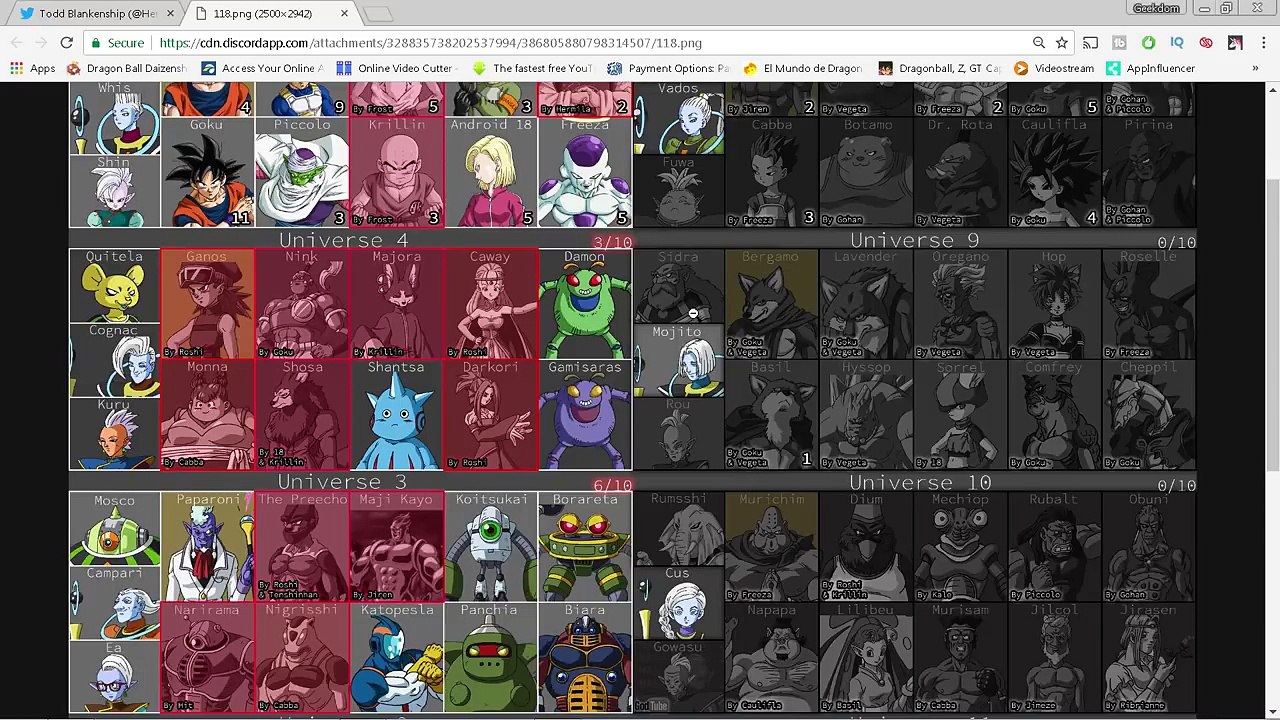Click the address bar URL
Viewport: 1280px width, 720px height.
[x=430, y=43]
